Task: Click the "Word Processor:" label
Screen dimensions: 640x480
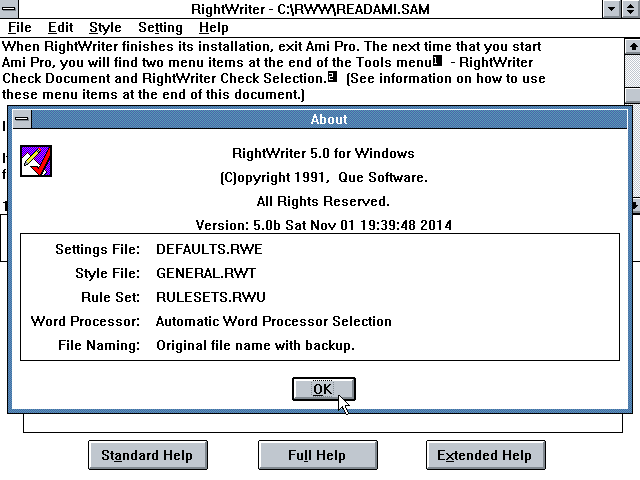Action: click(x=85, y=321)
